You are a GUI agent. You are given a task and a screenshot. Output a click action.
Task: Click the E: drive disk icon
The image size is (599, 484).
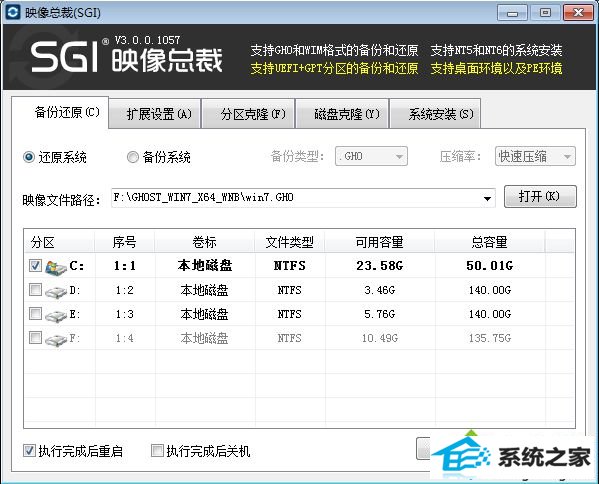56,315
